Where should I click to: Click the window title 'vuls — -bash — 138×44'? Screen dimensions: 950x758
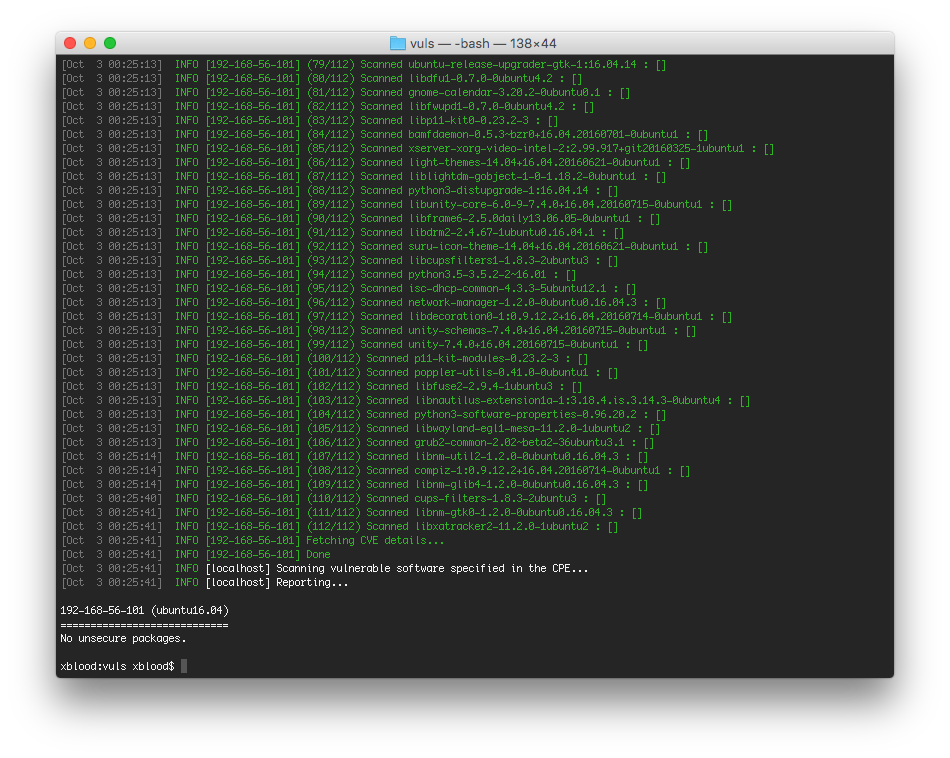tap(483, 44)
